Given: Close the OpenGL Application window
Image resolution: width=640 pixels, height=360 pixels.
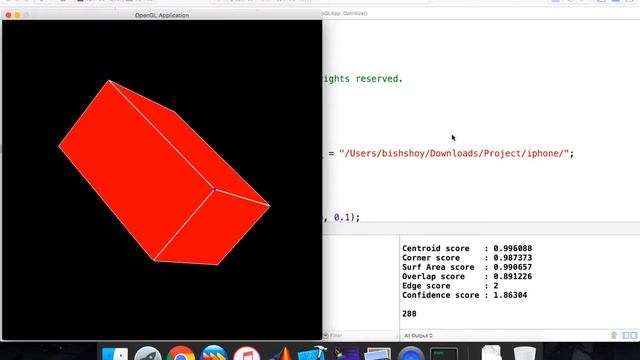Looking at the screenshot, I should coord(9,15).
